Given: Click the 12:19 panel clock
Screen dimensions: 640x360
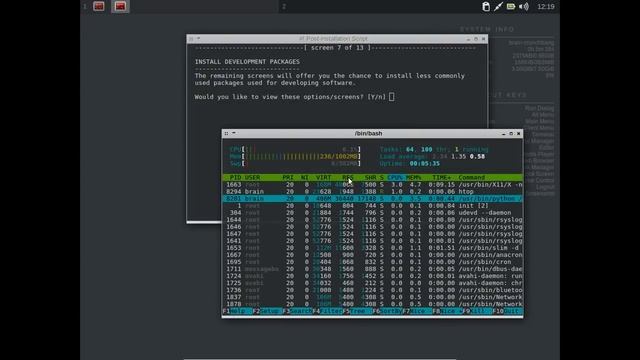Looking at the screenshot, I should [546, 7].
